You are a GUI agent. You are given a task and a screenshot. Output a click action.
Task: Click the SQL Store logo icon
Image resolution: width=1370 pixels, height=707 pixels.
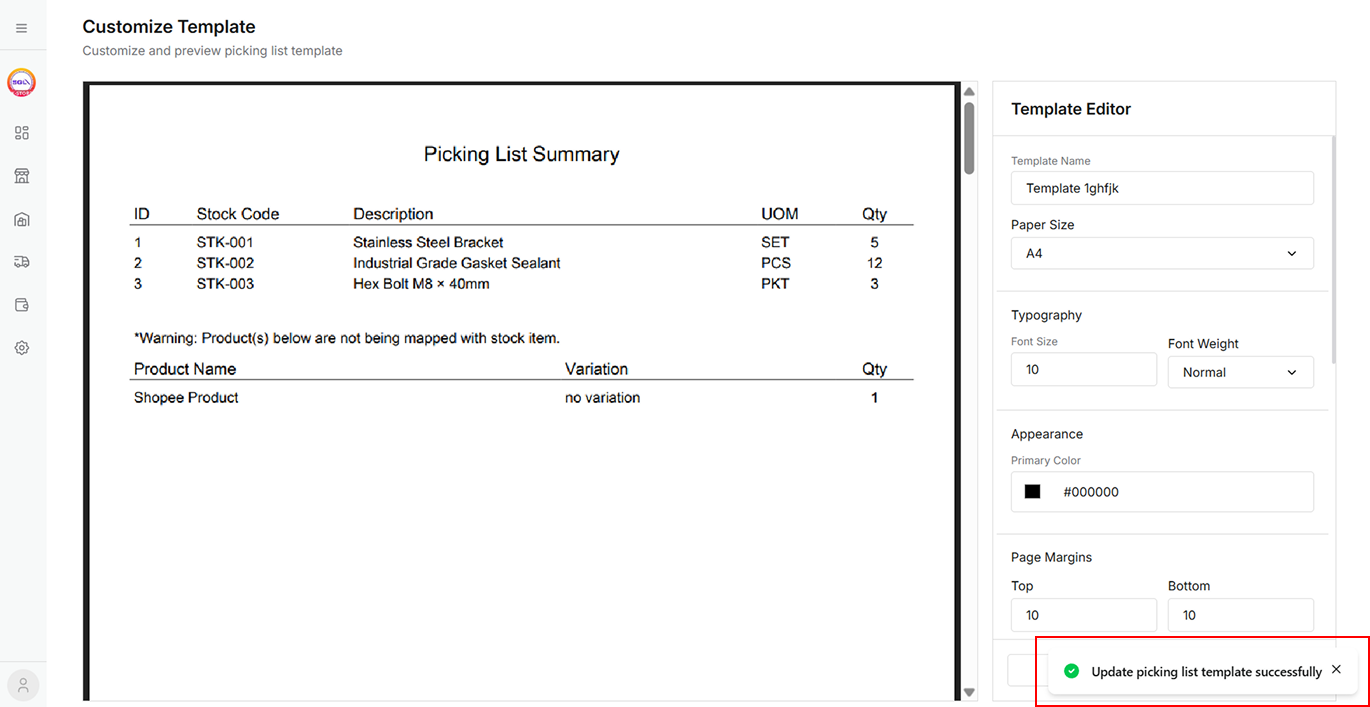click(x=22, y=83)
